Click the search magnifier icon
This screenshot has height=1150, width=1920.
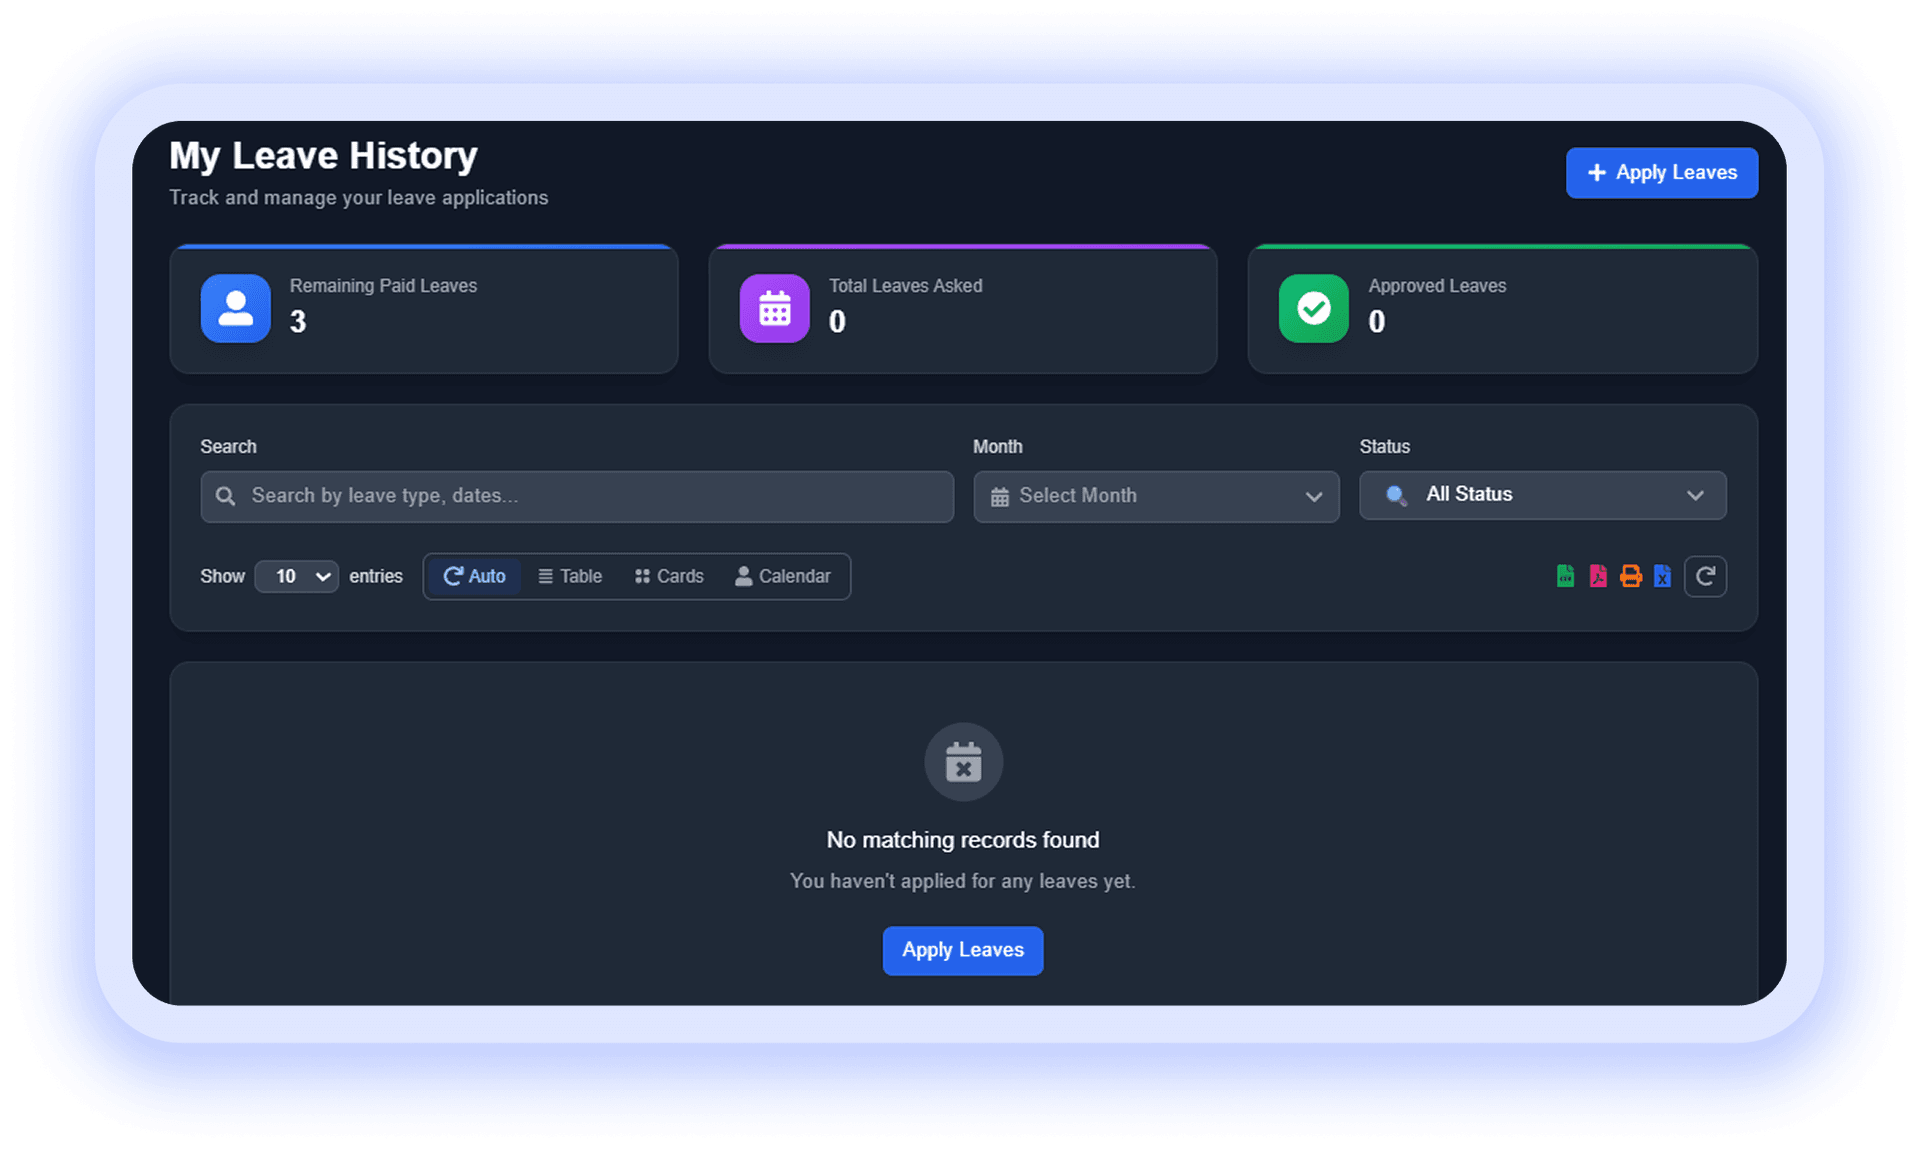[225, 496]
